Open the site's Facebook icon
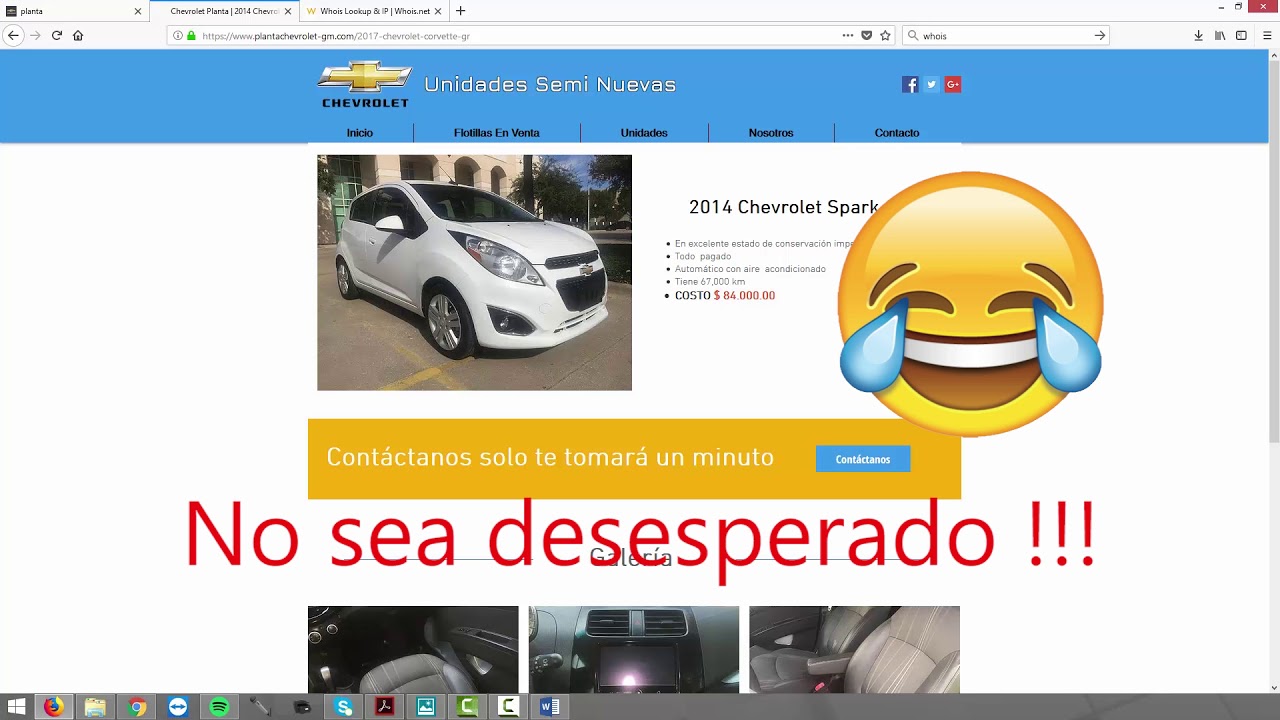The width and height of the screenshot is (1280, 720). (x=910, y=84)
